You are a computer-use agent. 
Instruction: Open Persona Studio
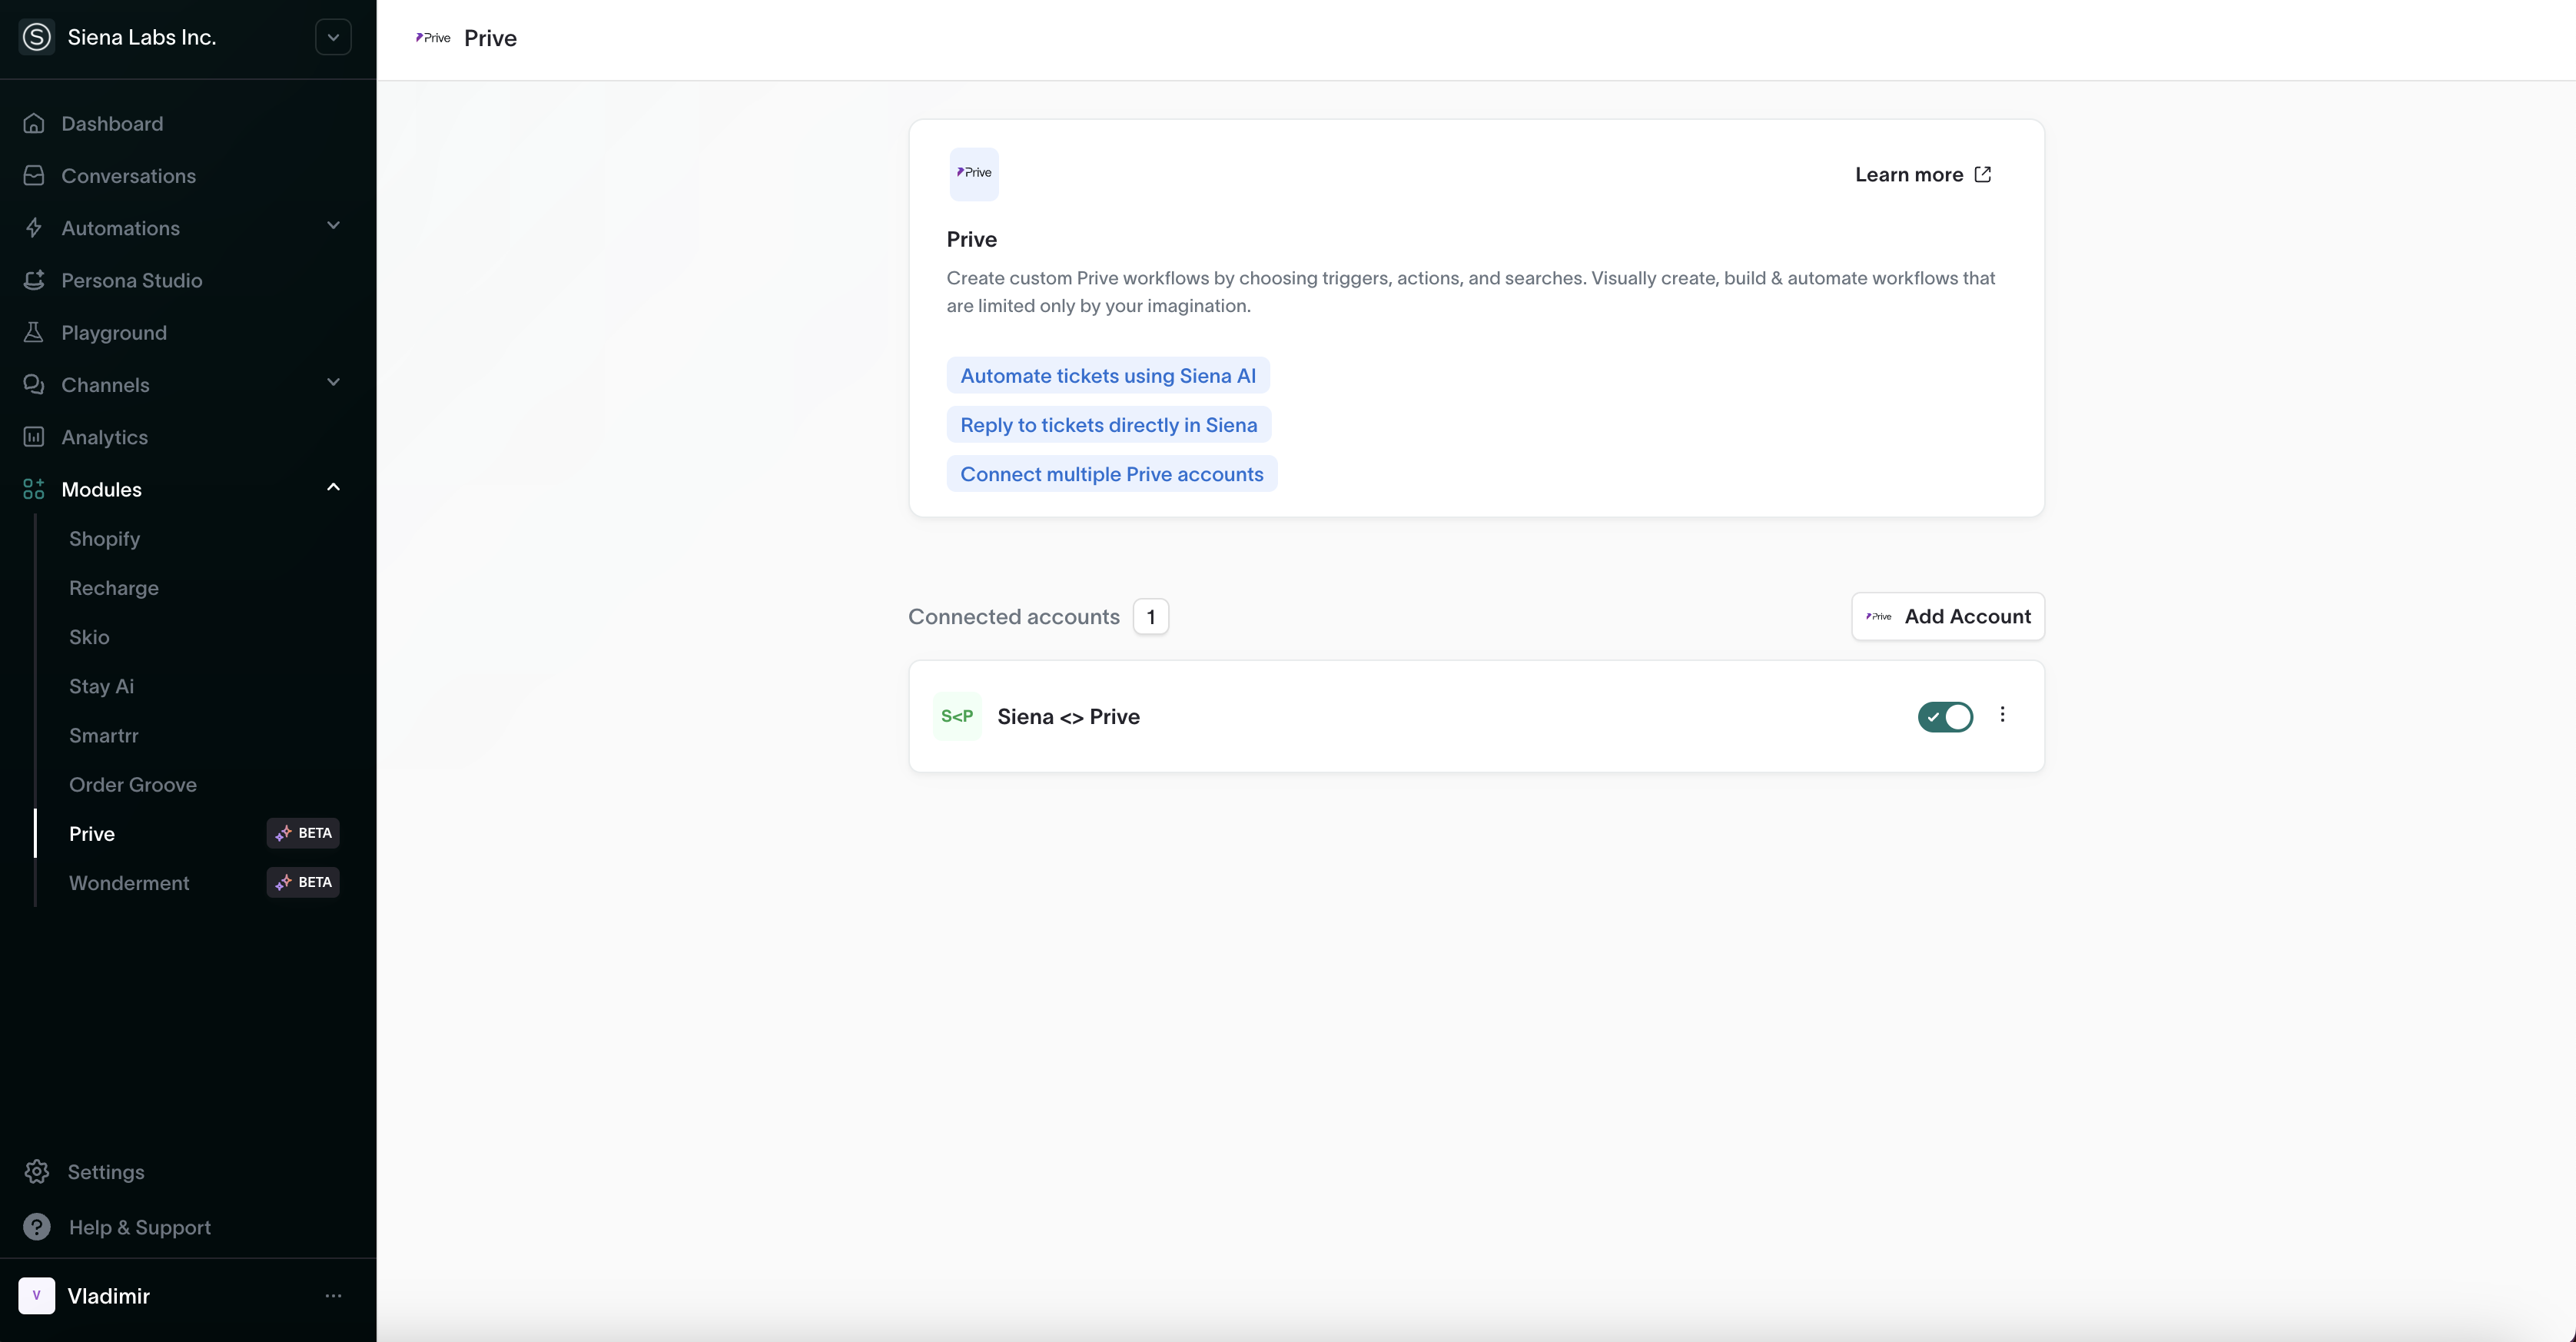coord(131,280)
